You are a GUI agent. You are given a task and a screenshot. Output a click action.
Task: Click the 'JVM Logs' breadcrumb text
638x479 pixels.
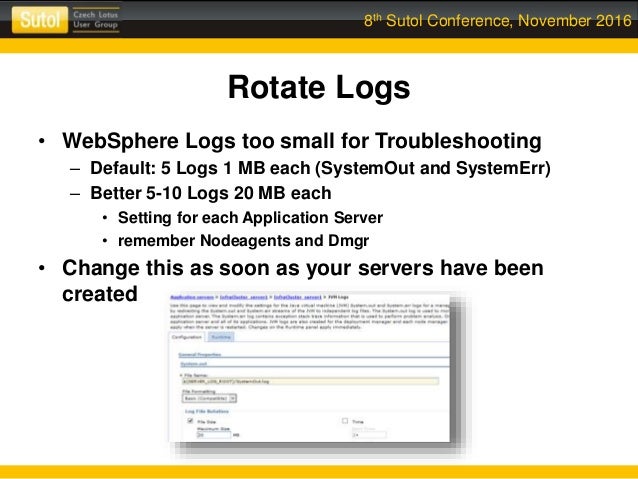[338, 297]
